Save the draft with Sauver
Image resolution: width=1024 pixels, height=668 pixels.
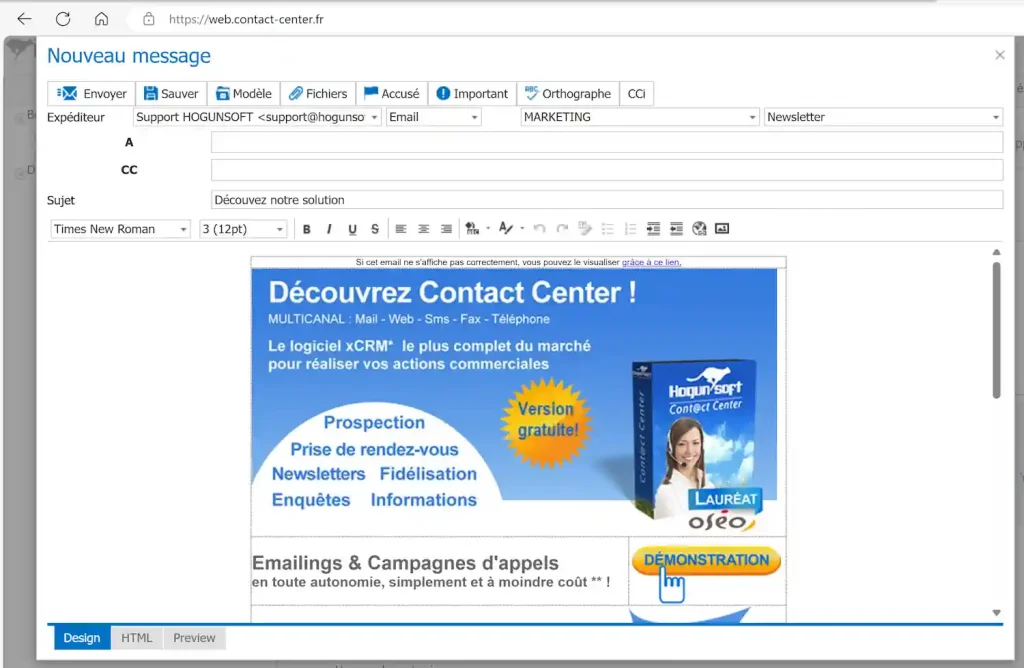(171, 93)
